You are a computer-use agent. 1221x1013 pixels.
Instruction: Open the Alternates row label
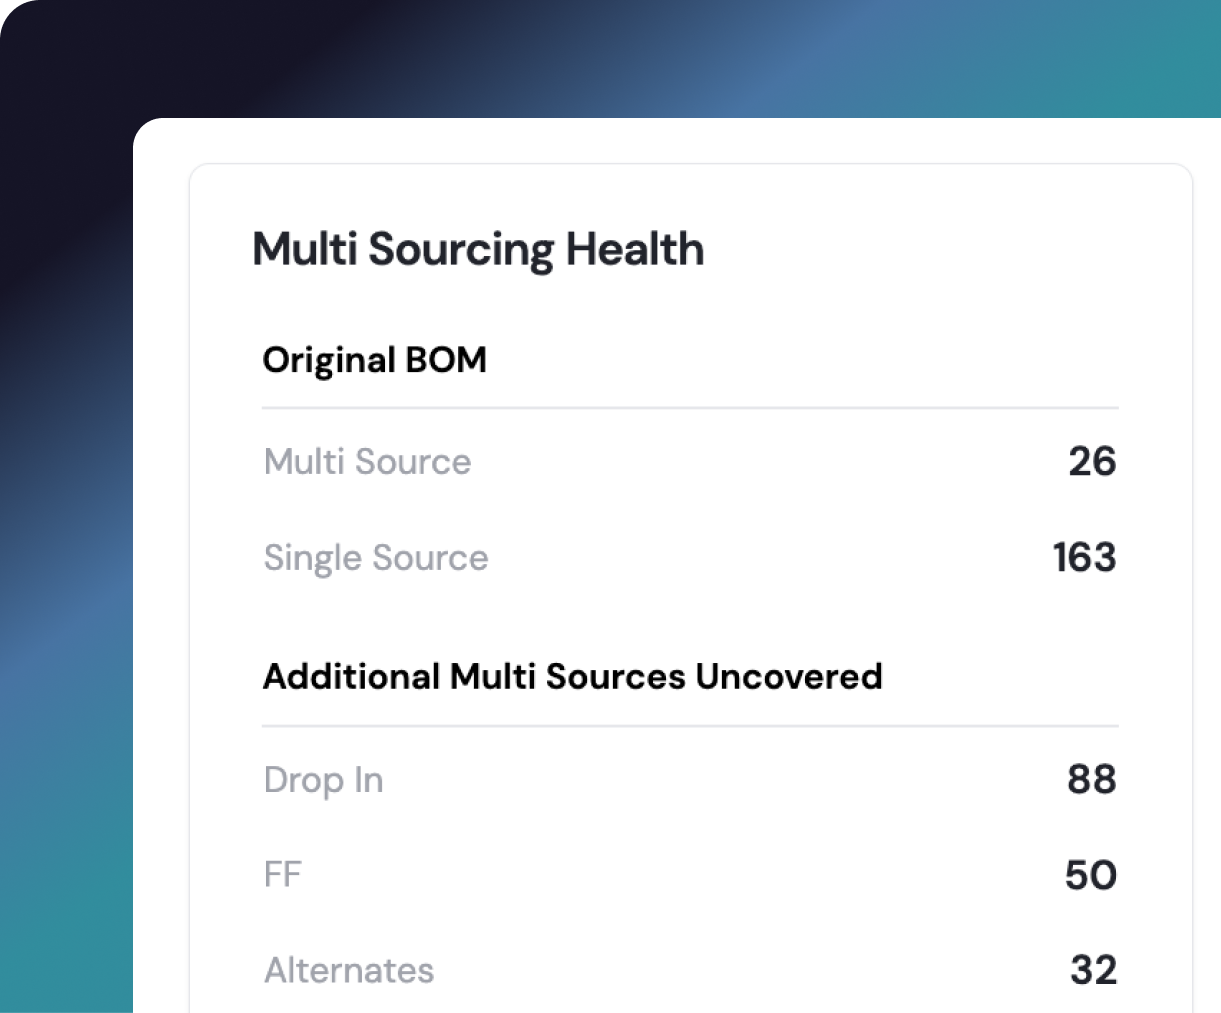[349, 970]
